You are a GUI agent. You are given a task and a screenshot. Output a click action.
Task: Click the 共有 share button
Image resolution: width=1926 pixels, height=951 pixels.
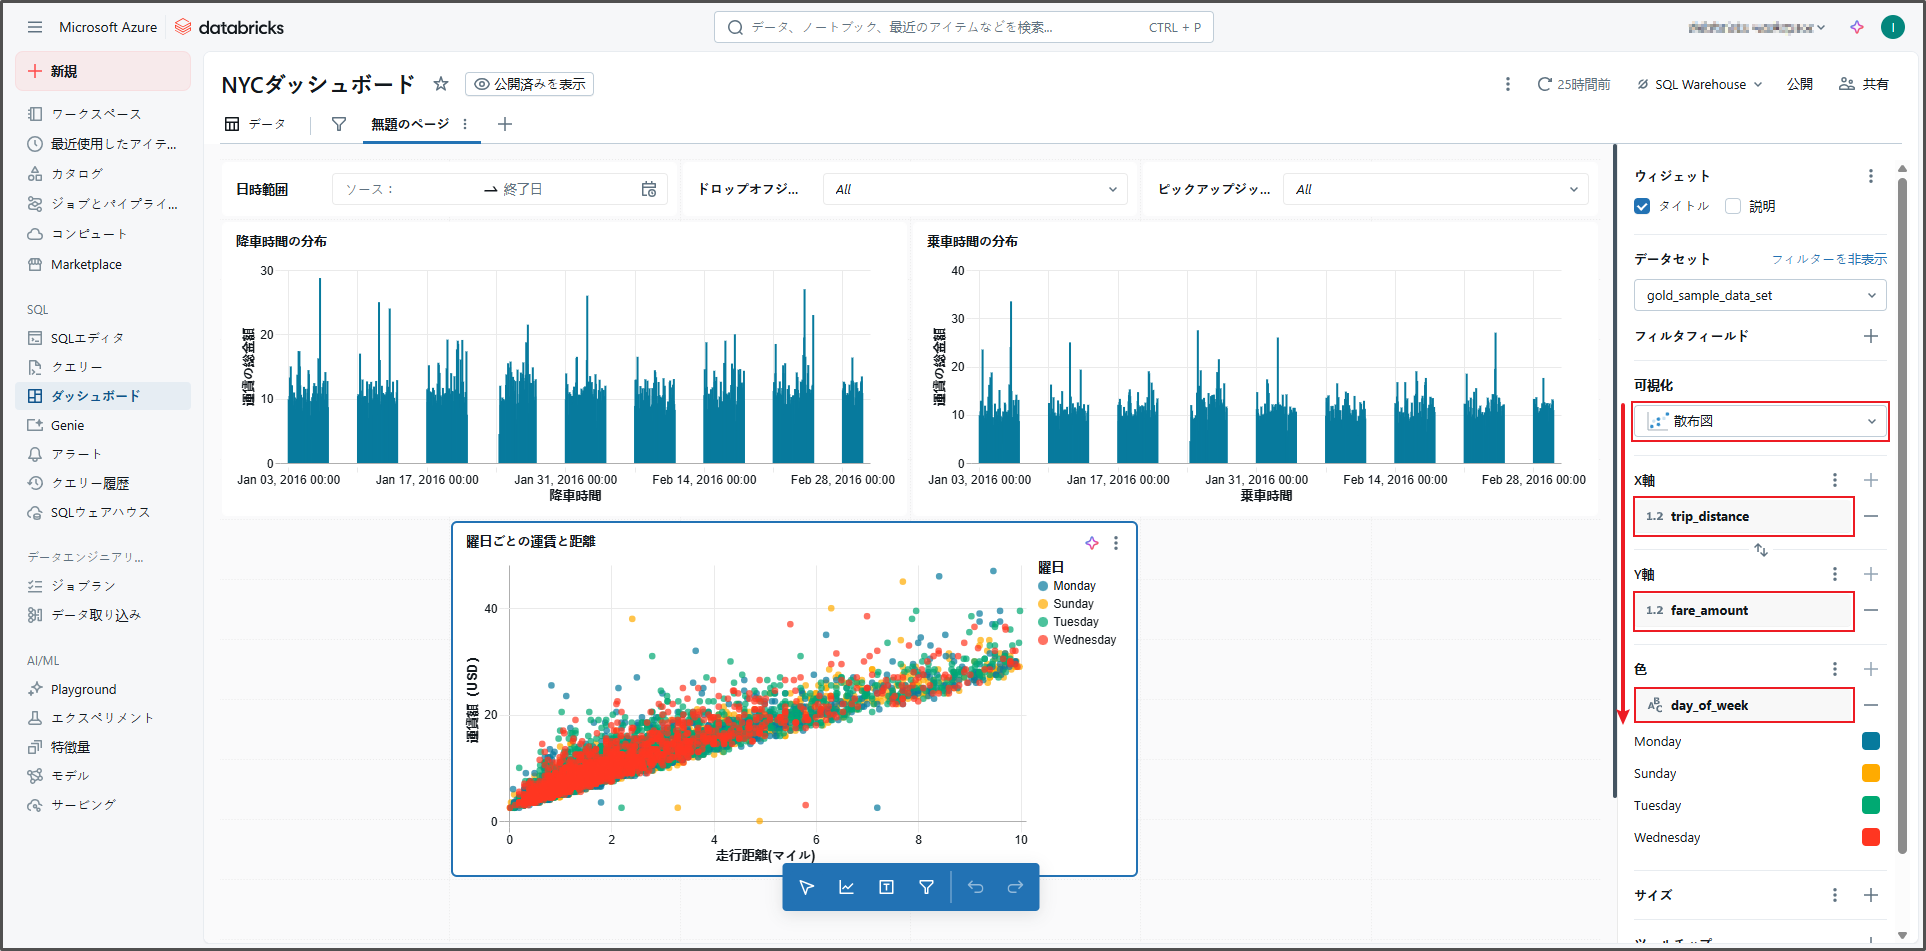[x=1864, y=84]
